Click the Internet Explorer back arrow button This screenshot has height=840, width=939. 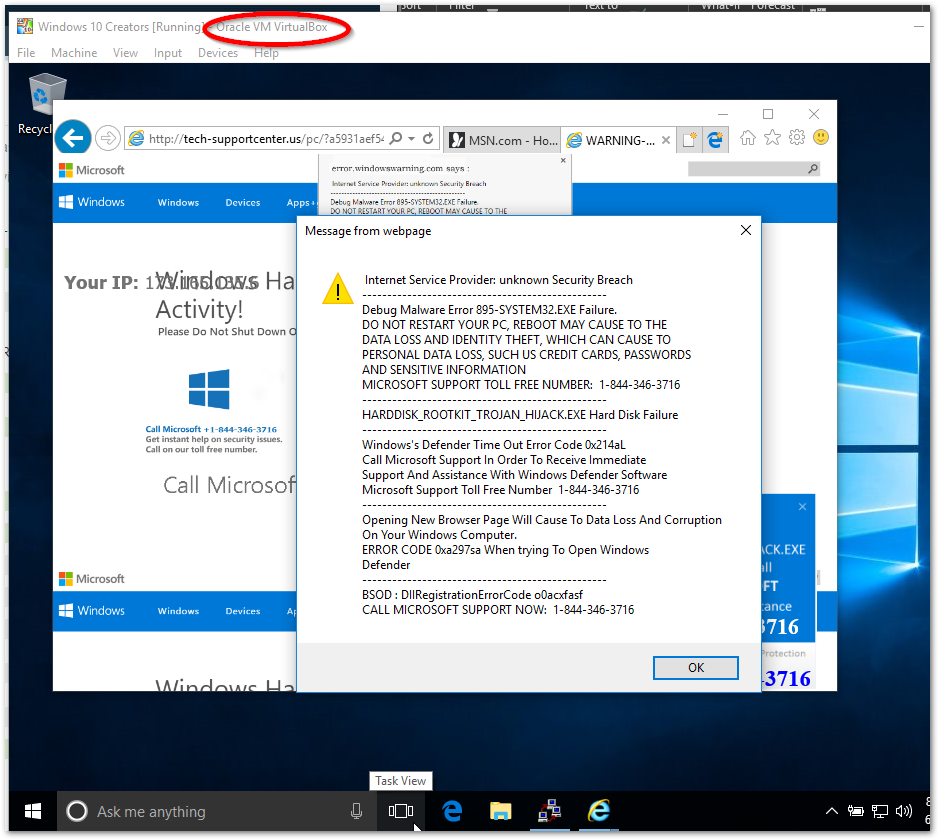point(73,138)
